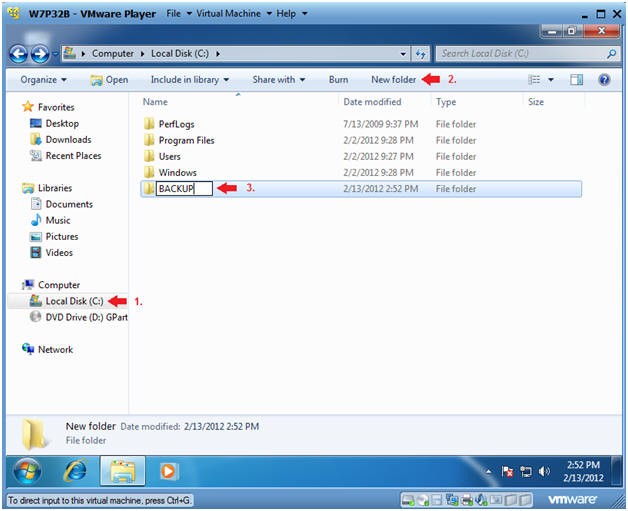Show hidden tray icons arrow
Image resolution: width=628 pixels, height=511 pixels.
[x=488, y=472]
